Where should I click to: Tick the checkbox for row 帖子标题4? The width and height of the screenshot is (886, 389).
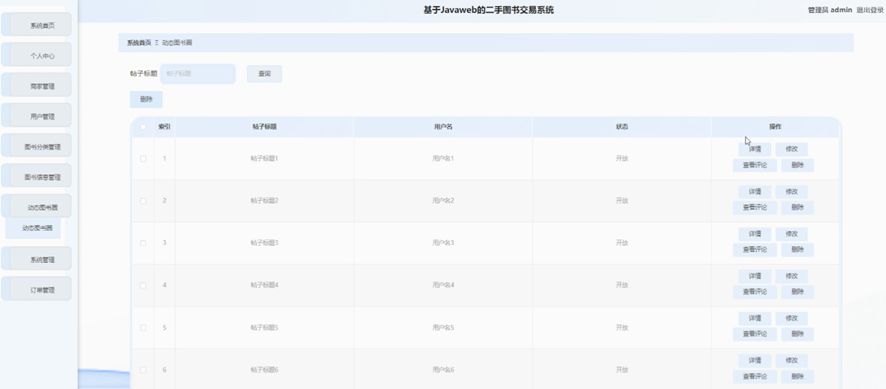143,286
